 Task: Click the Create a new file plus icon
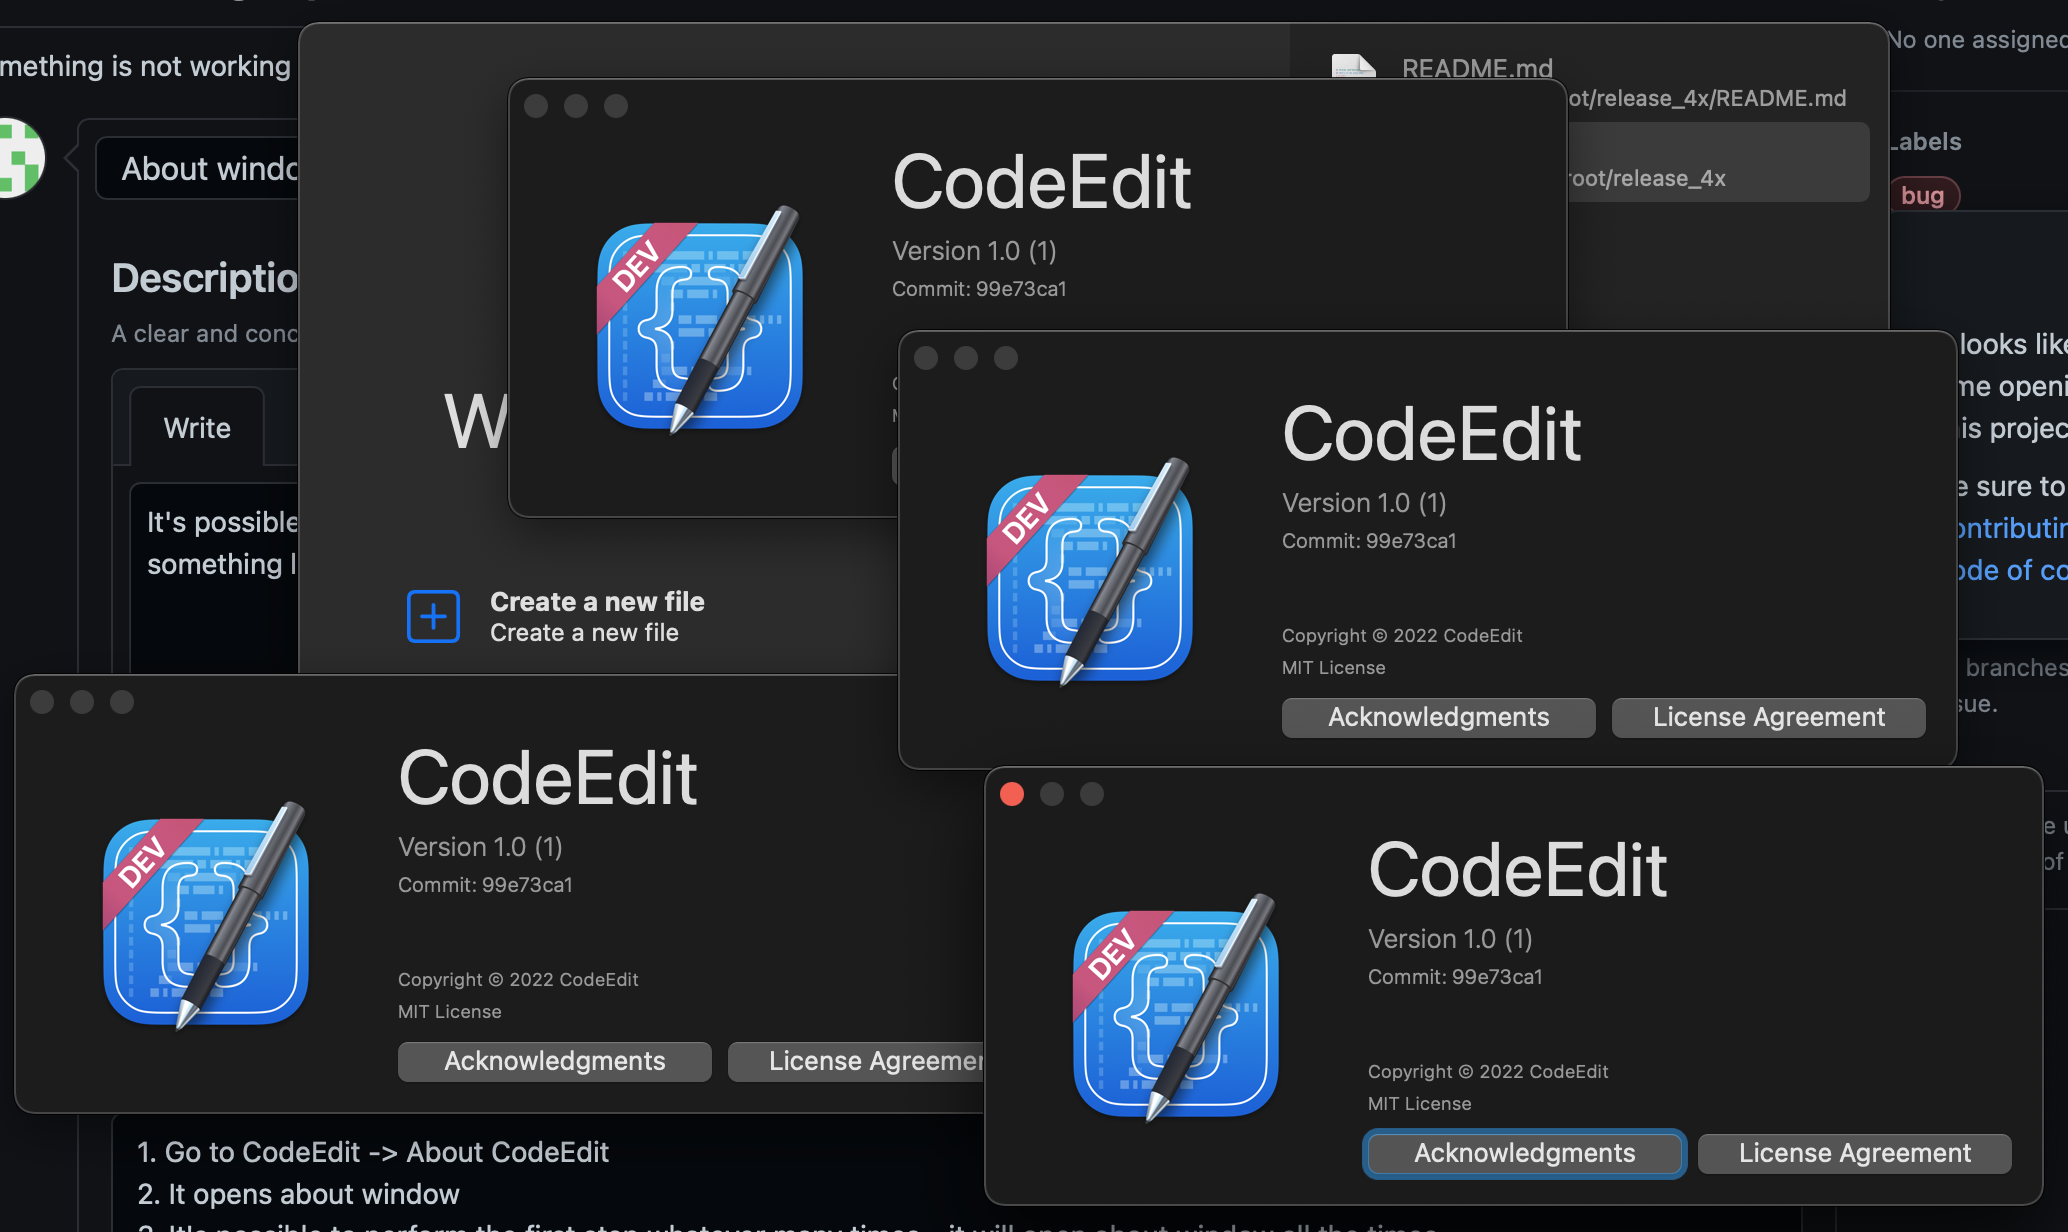tap(433, 615)
